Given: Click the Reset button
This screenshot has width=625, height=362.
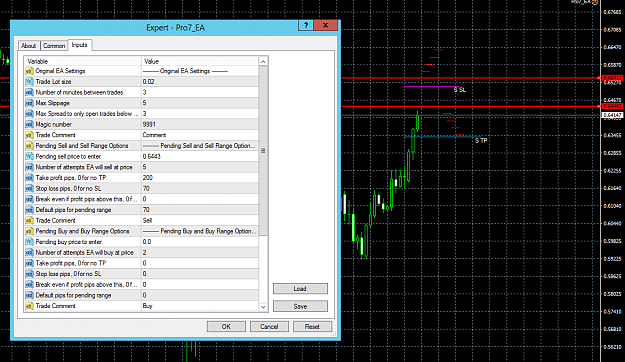Looking at the screenshot, I should (x=312, y=327).
